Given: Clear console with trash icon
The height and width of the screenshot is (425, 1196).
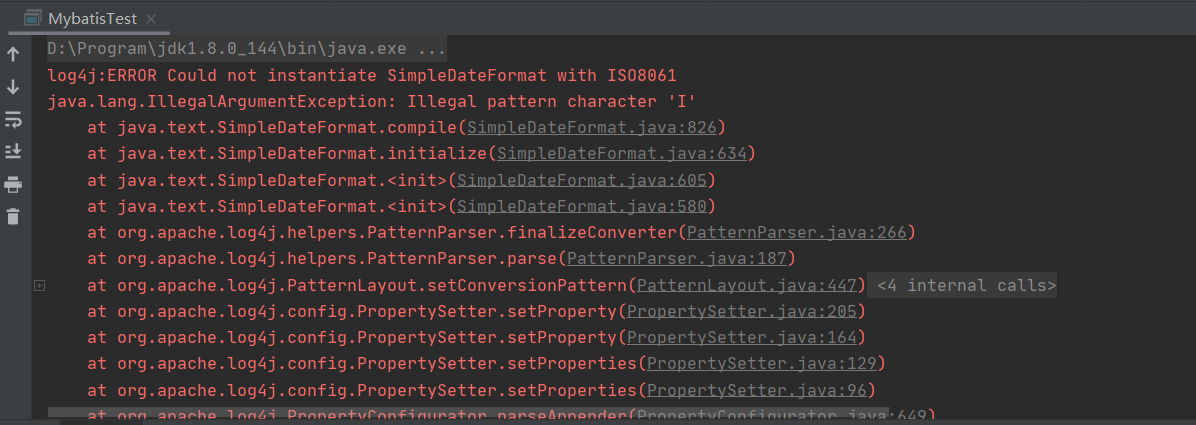Looking at the screenshot, I should click(13, 217).
